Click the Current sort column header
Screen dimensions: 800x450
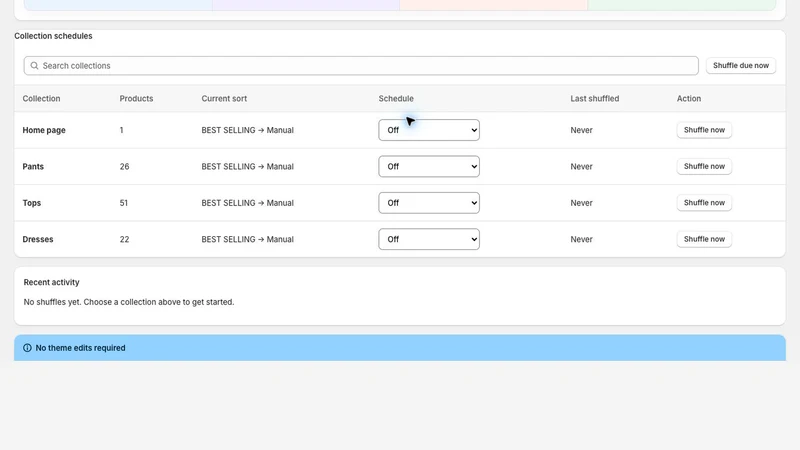click(224, 98)
